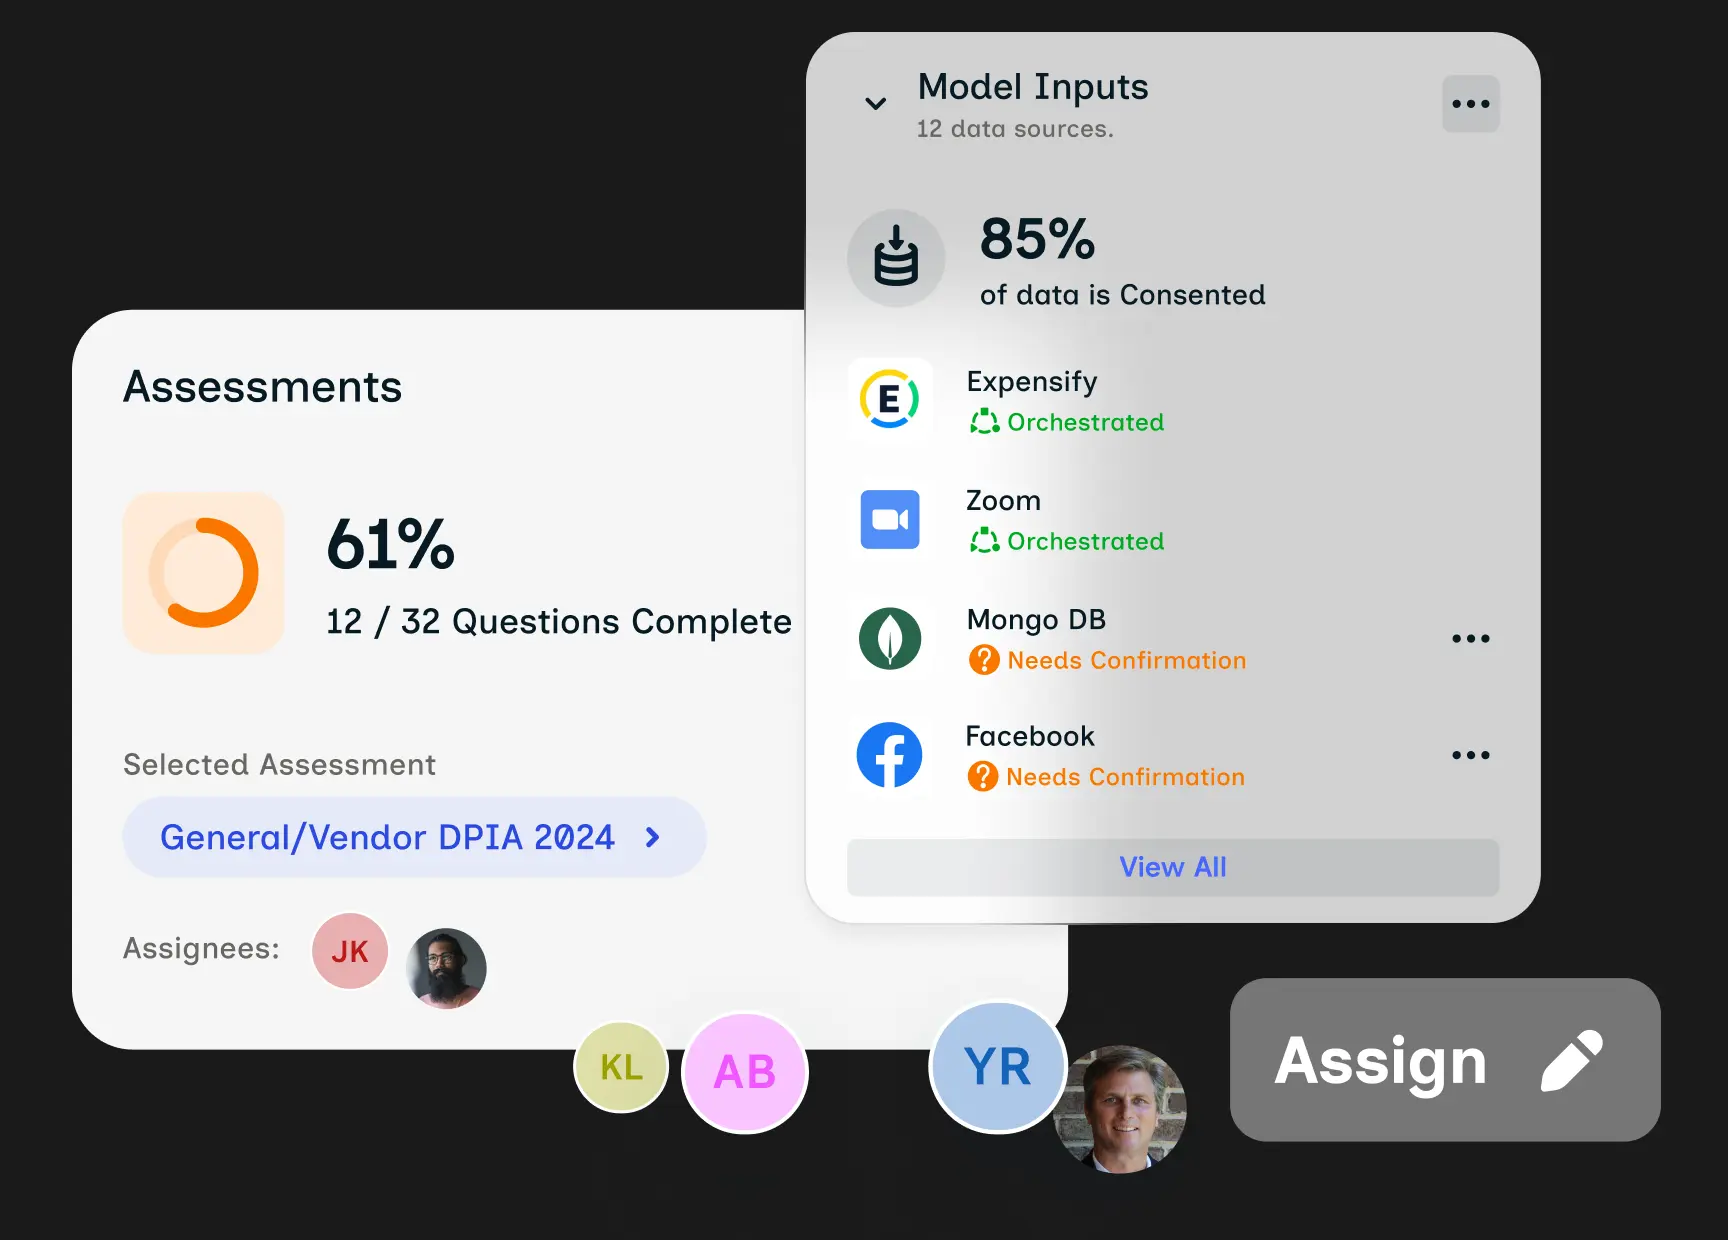1728x1240 pixels.
Task: Open General/Vendor DPIA 2024 assessment
Action: 413,837
